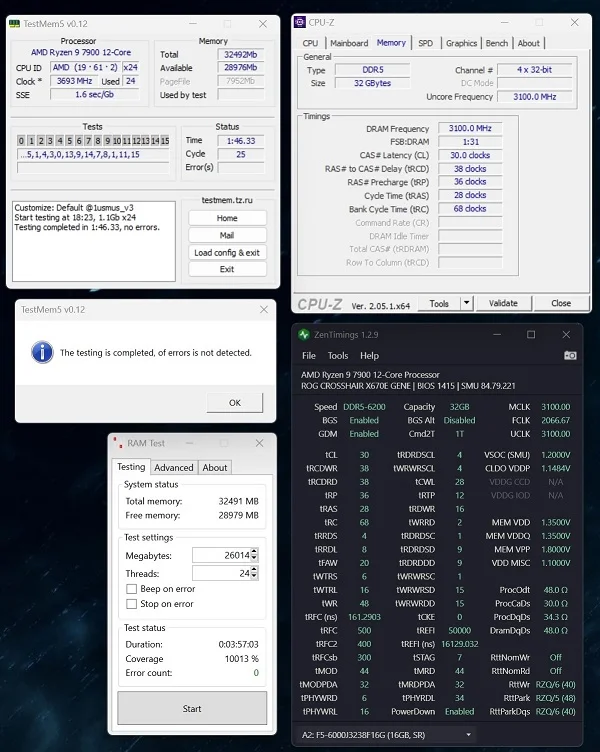Click test number 15 box in TestMem5
This screenshot has width=600, height=752.
pyautogui.click(x=165, y=141)
